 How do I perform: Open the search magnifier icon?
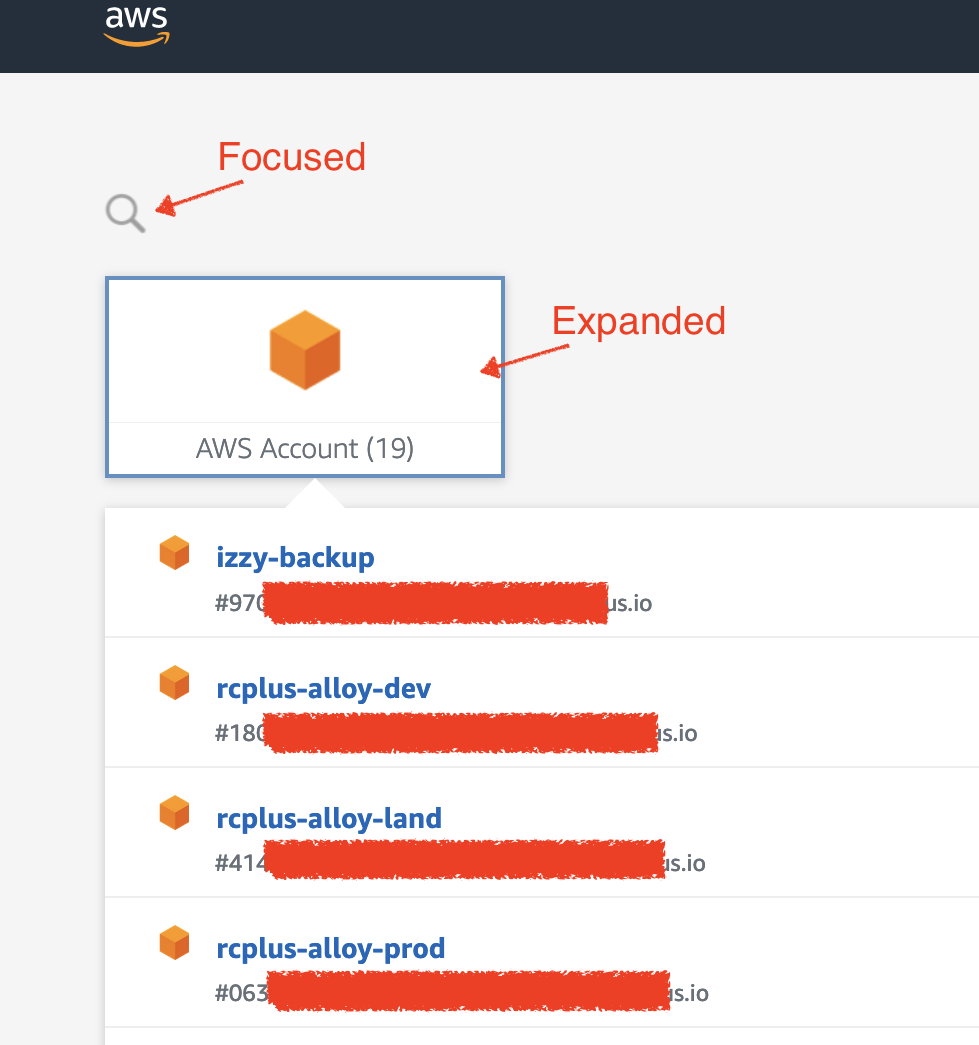pyautogui.click(x=125, y=213)
